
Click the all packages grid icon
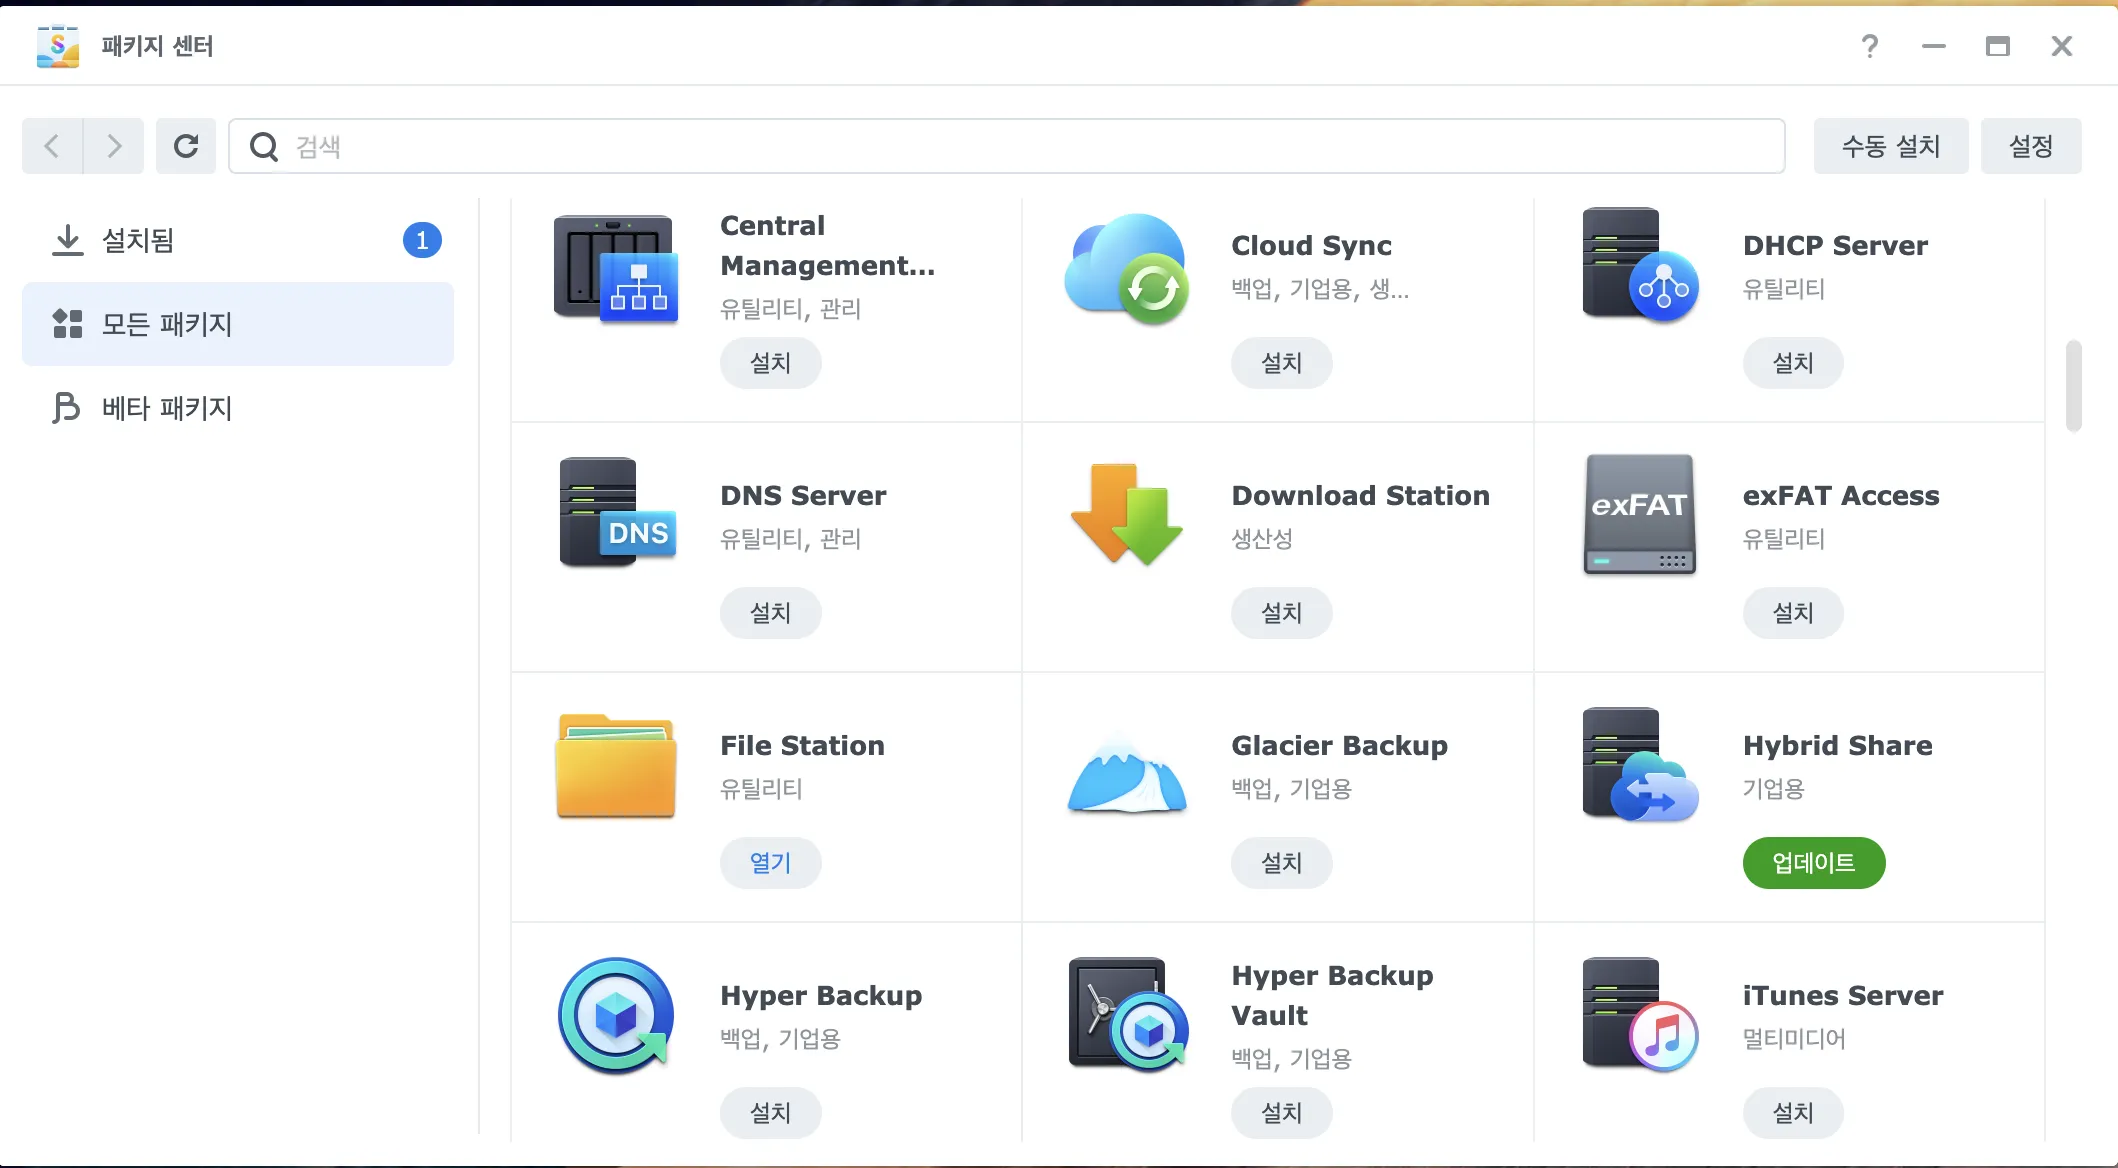67,324
